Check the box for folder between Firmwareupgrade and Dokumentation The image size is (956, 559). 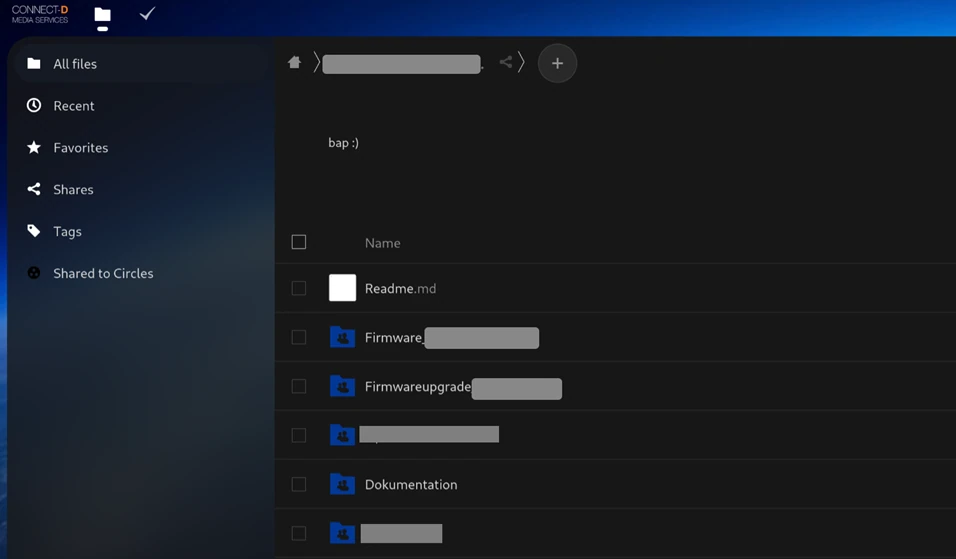(299, 435)
